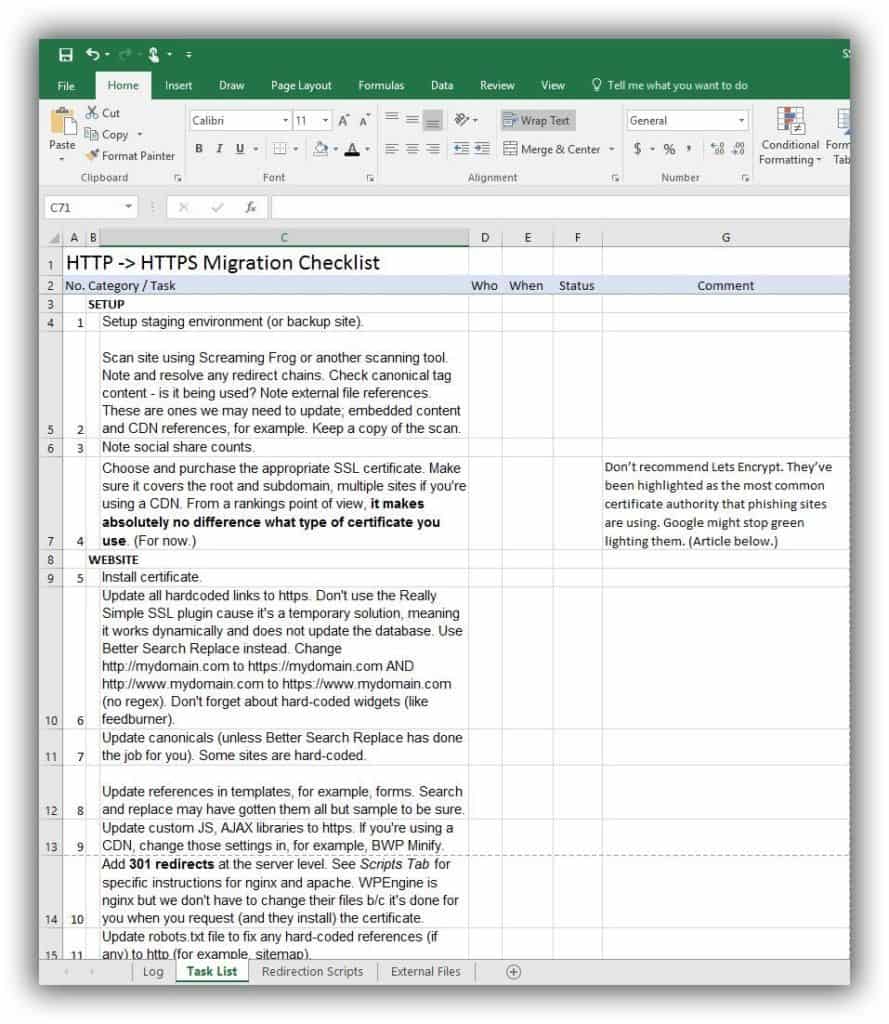This screenshot has height=1024, width=889.
Task: Switch to the Redirection Scripts sheet tab
Action: [312, 971]
